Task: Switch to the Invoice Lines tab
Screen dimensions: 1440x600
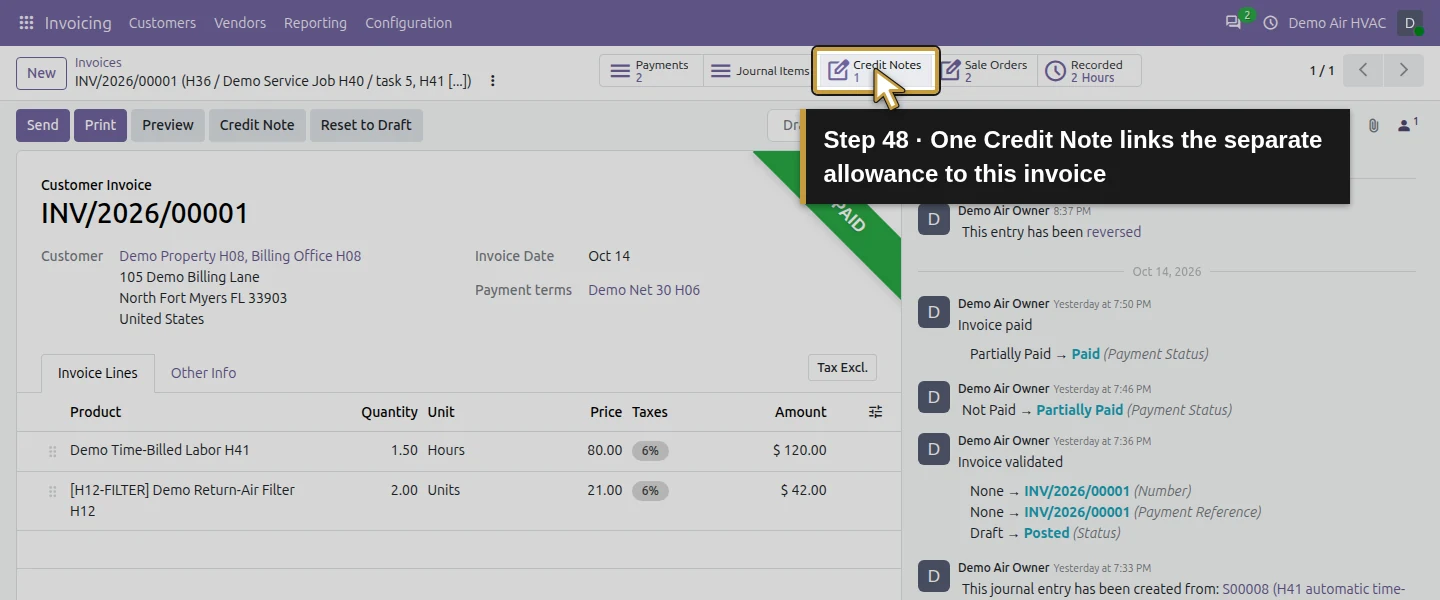Action: (98, 373)
